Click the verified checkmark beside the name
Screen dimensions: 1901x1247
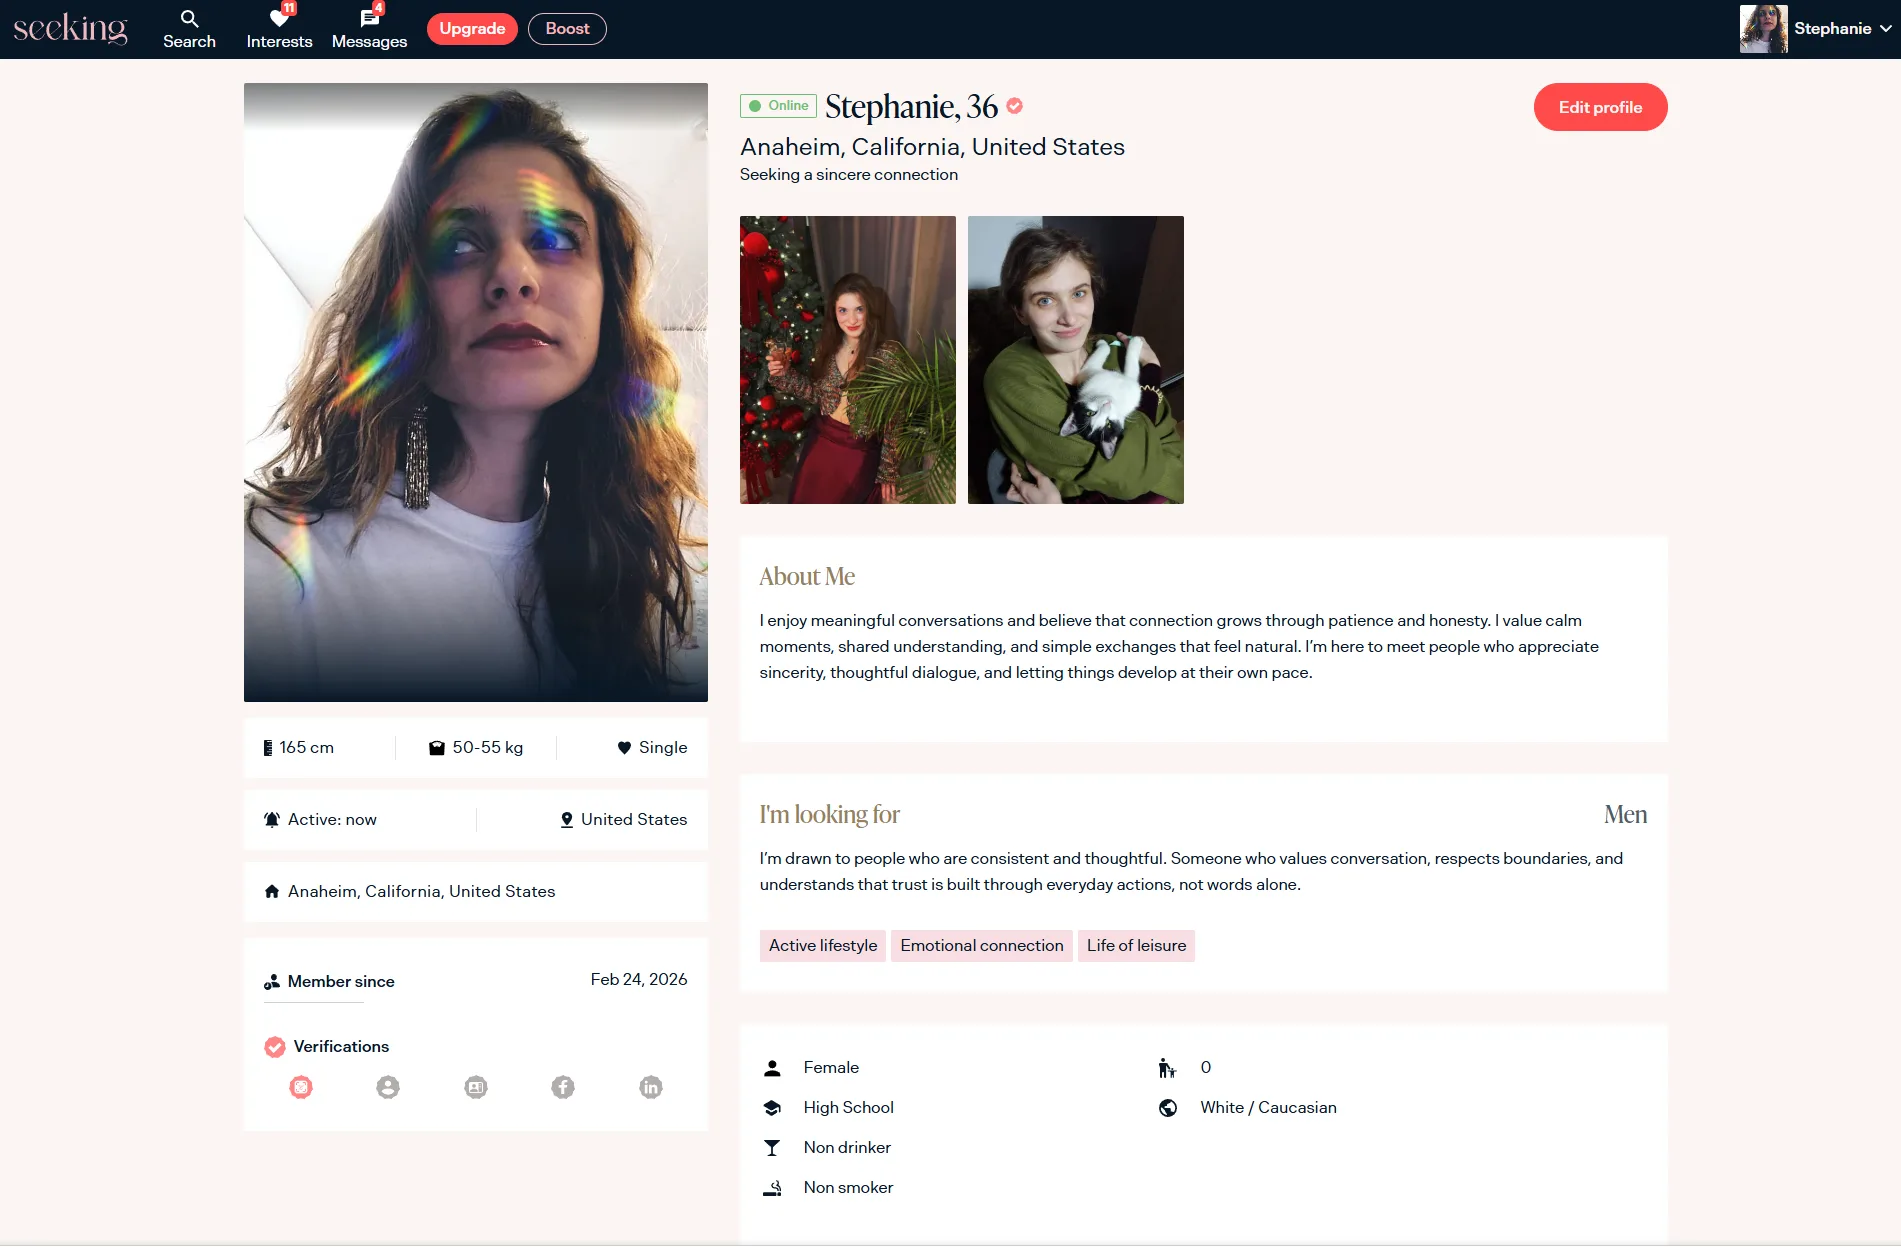click(x=1014, y=106)
